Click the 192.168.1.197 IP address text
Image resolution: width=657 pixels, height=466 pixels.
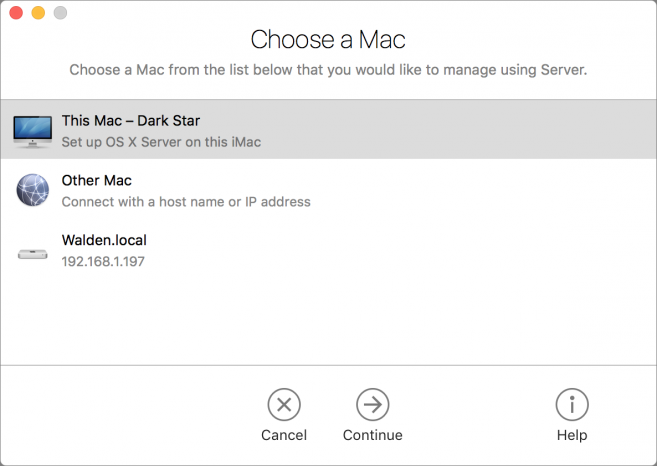coord(104,262)
